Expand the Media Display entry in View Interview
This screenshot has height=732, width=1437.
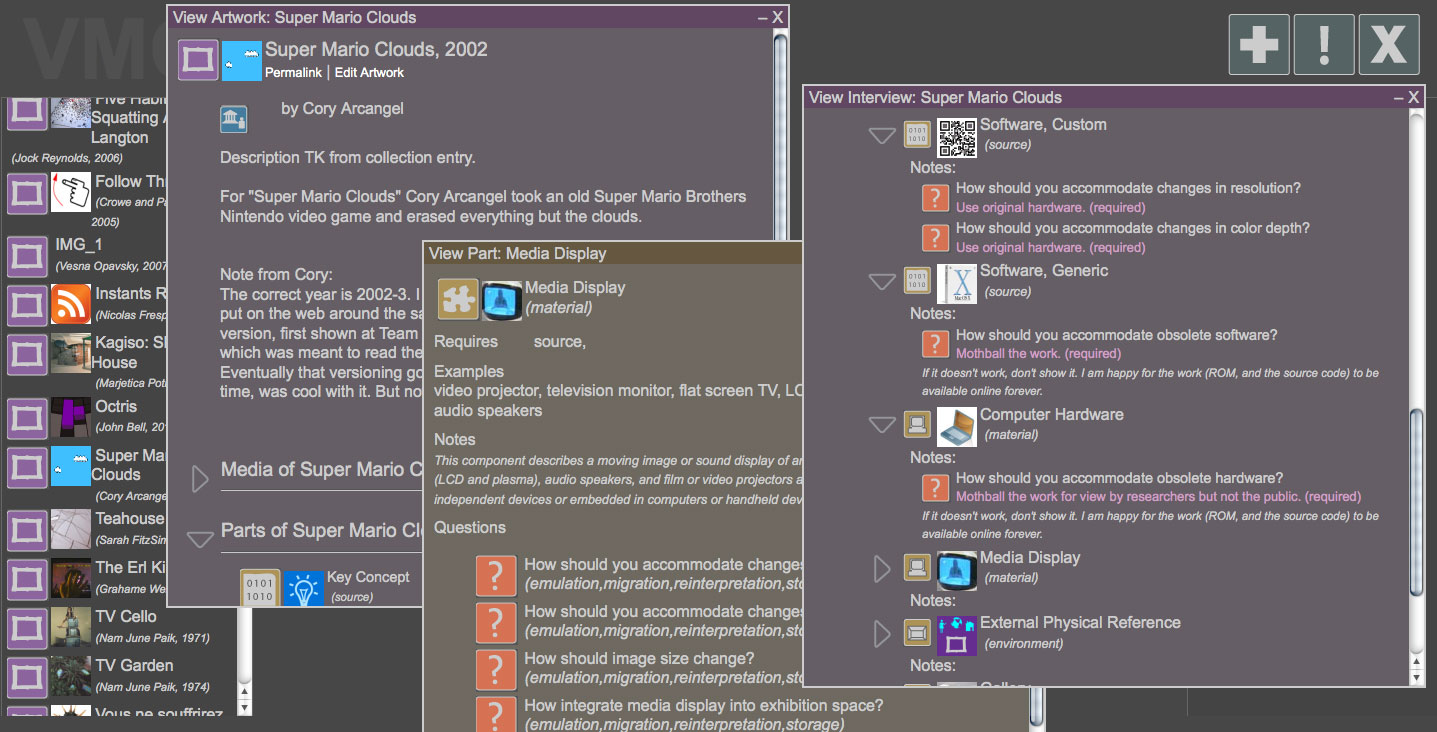pos(882,569)
